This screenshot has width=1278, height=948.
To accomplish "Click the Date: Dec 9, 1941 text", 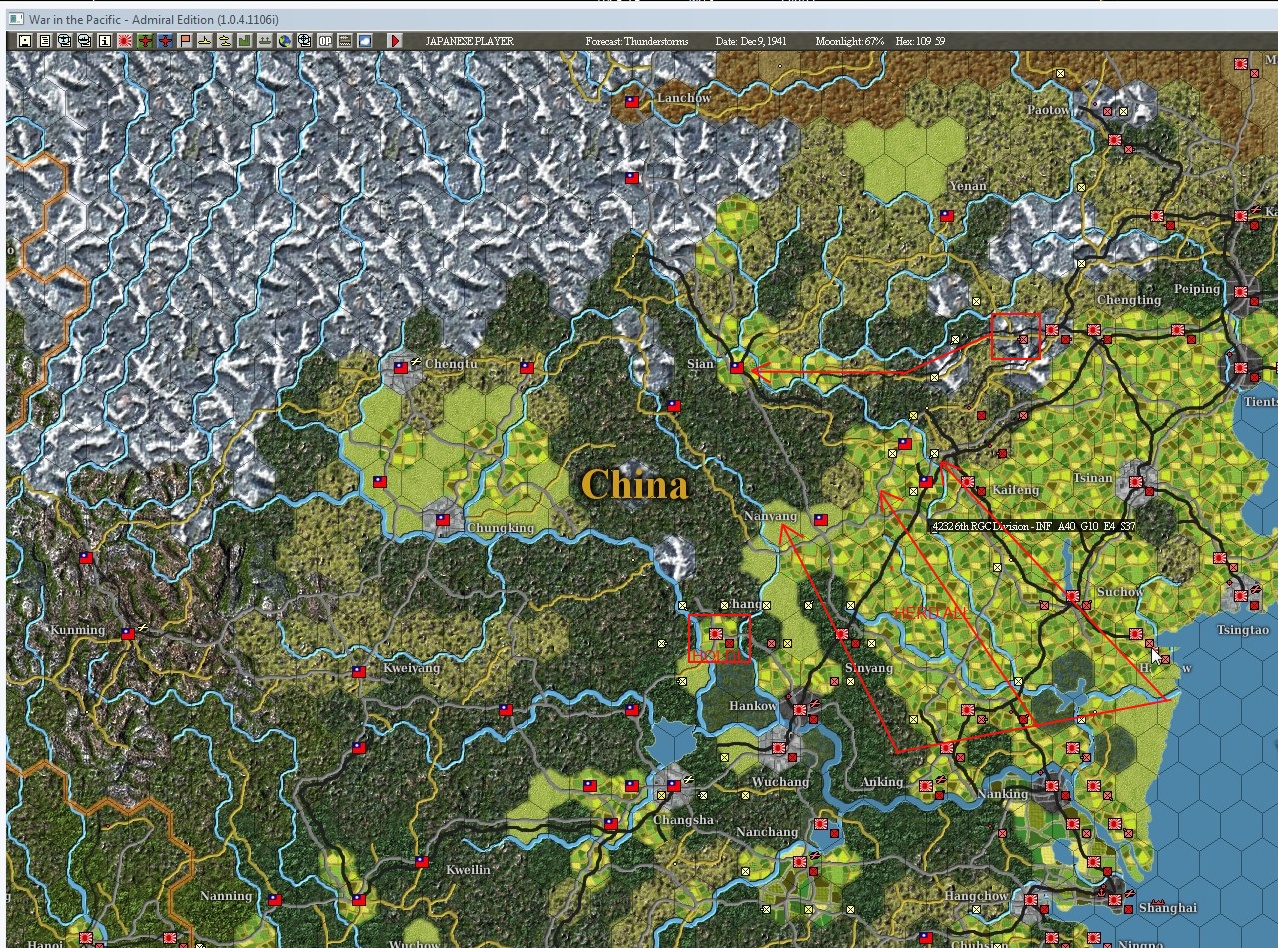I will pyautogui.click(x=752, y=41).
